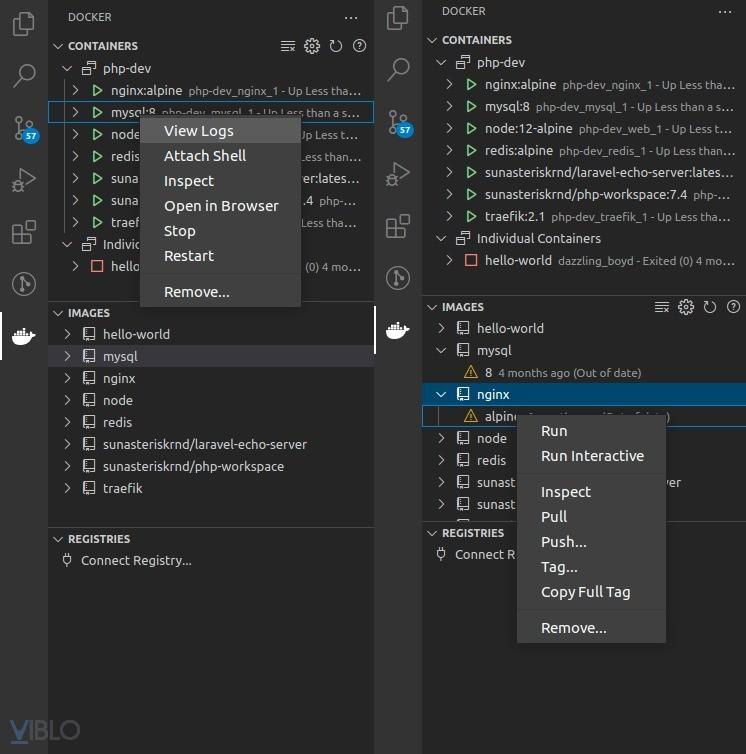Click the help icon in the Images header
The image size is (746, 754).
[734, 307]
